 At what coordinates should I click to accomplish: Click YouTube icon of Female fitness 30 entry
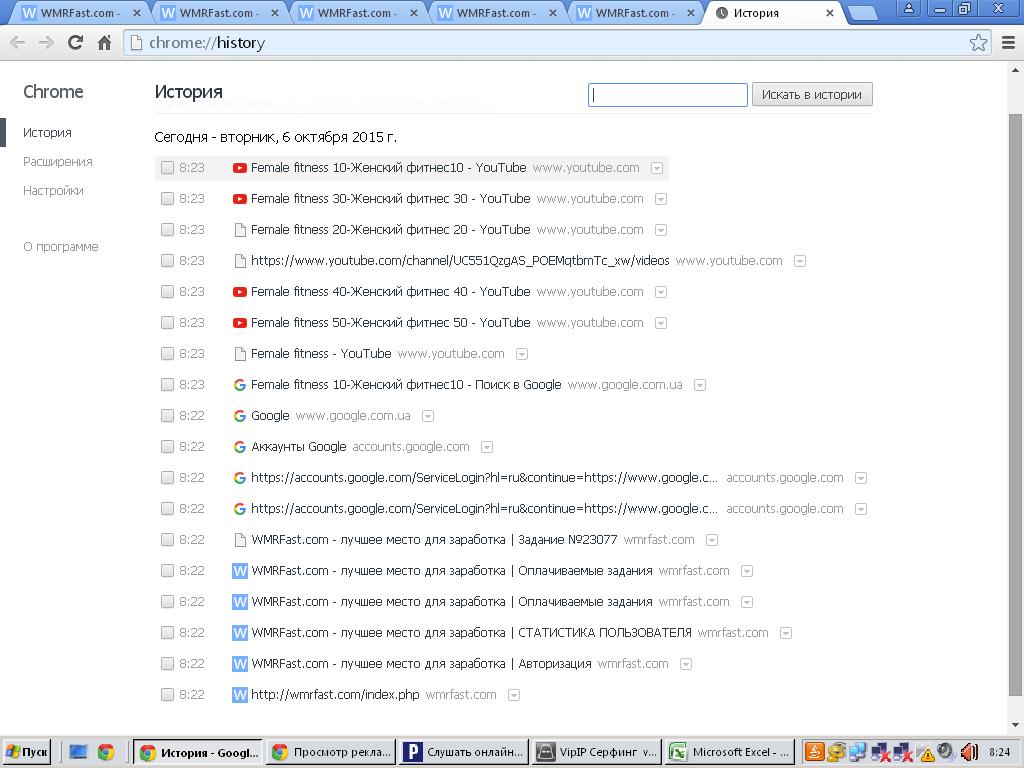point(240,199)
